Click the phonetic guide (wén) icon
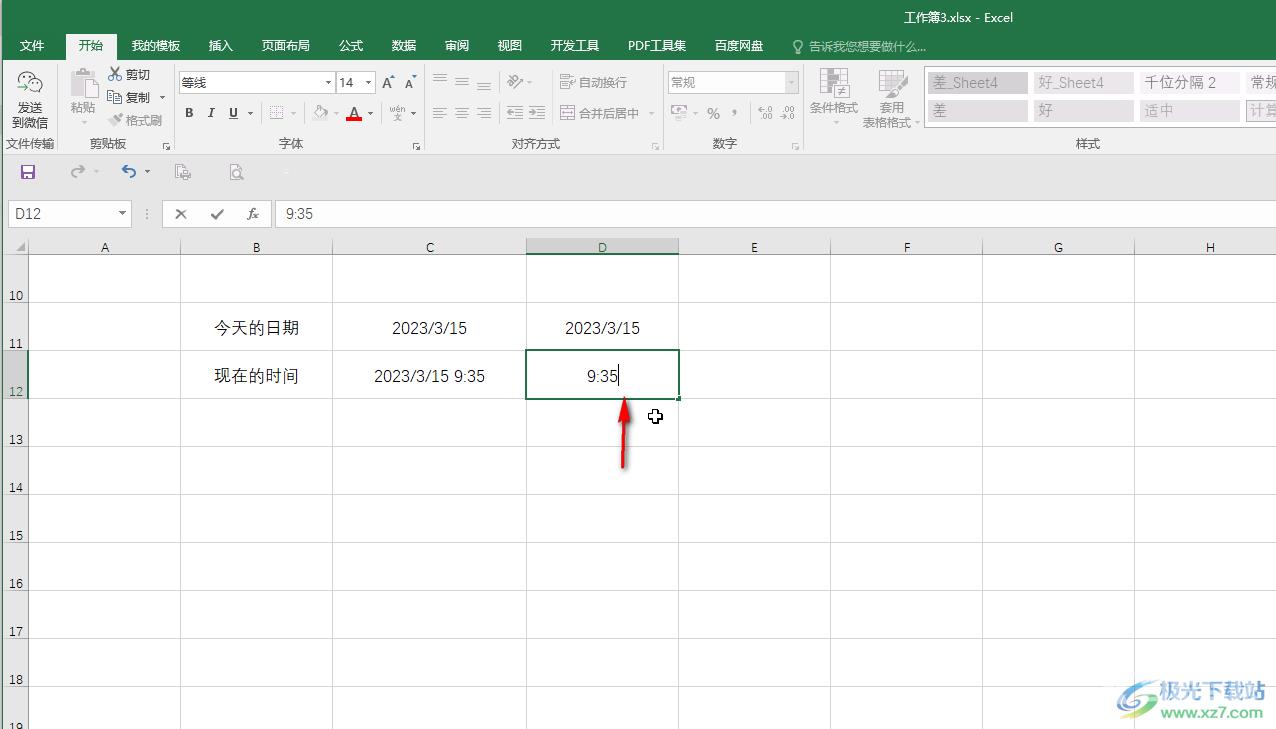Screen dimensions: 1276x729 click(398, 113)
